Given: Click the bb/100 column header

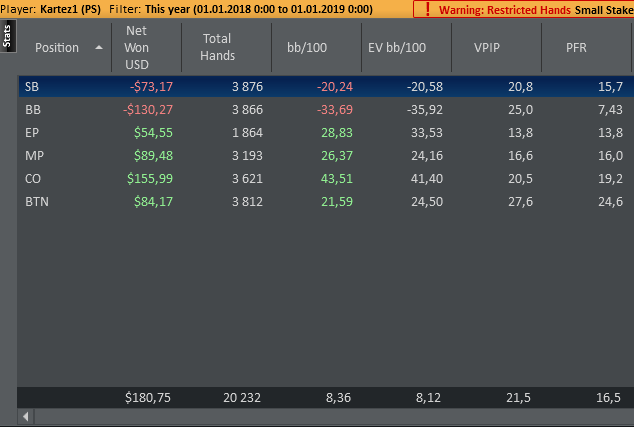Looking at the screenshot, I should [308, 47].
